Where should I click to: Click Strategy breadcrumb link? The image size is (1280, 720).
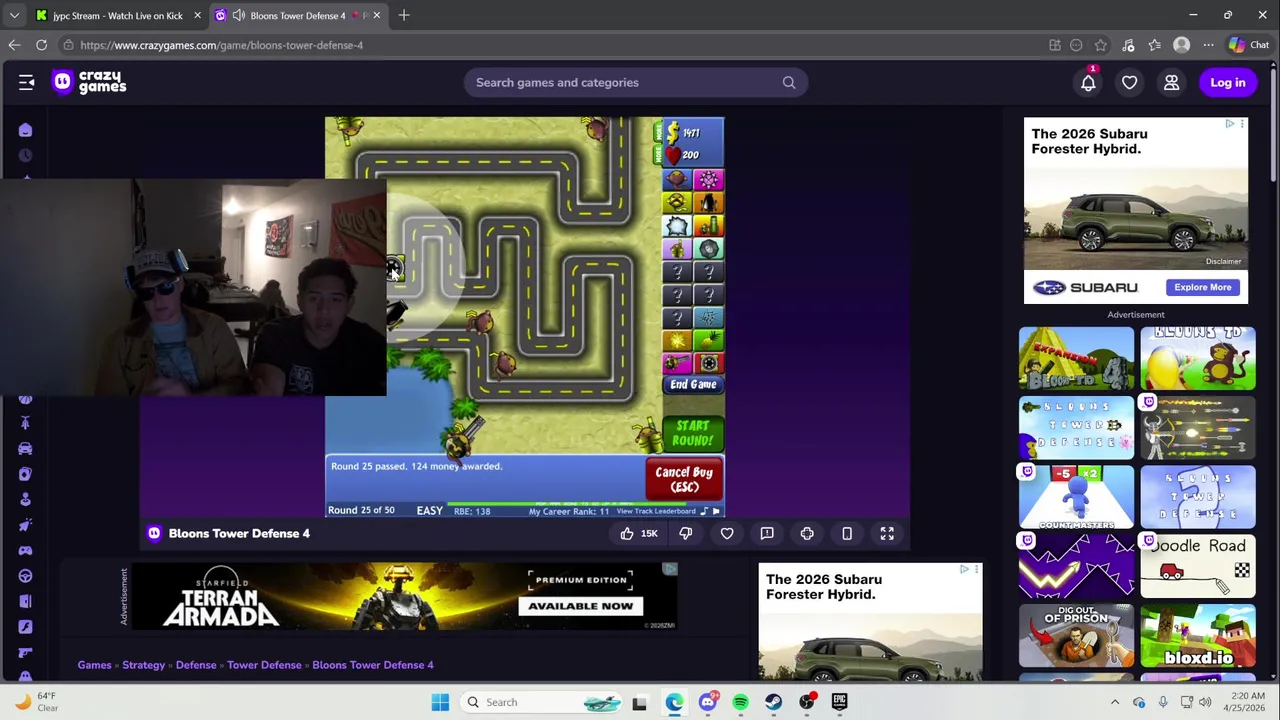point(143,665)
